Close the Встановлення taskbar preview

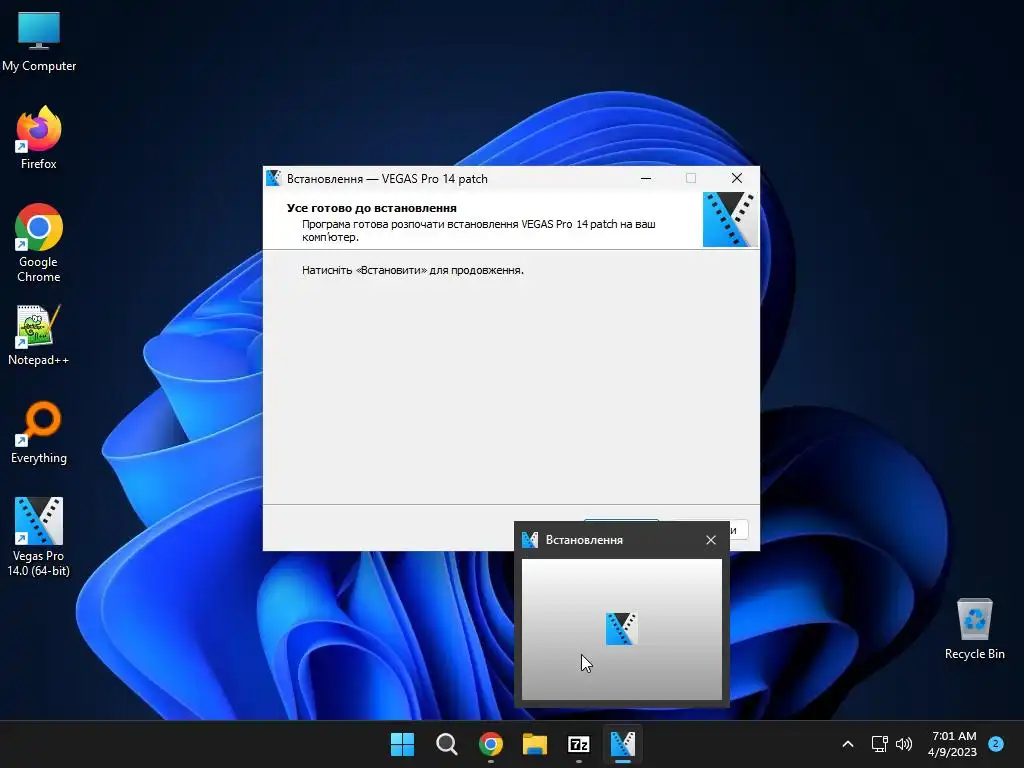(711, 540)
